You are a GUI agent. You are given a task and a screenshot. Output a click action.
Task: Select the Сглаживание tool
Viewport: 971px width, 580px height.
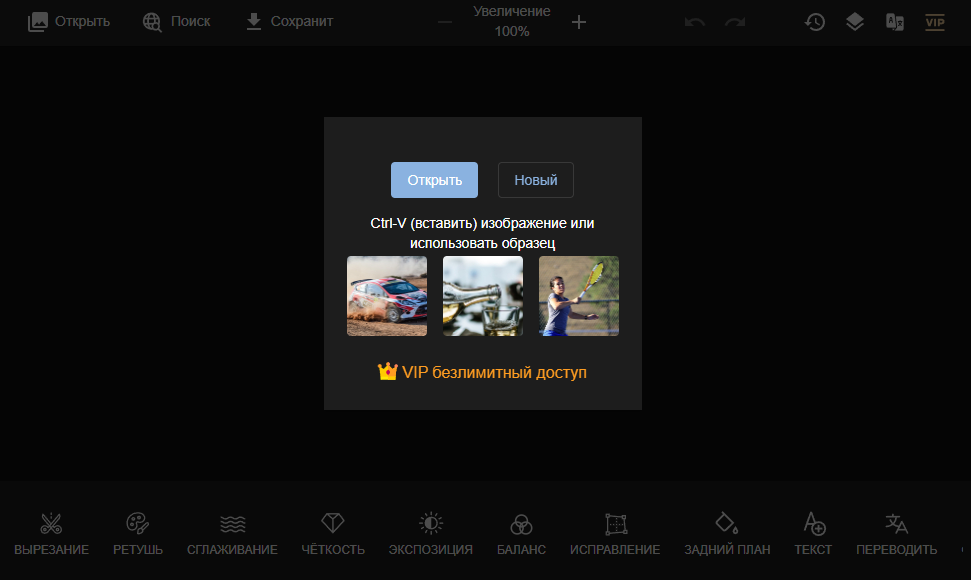pyautogui.click(x=233, y=531)
